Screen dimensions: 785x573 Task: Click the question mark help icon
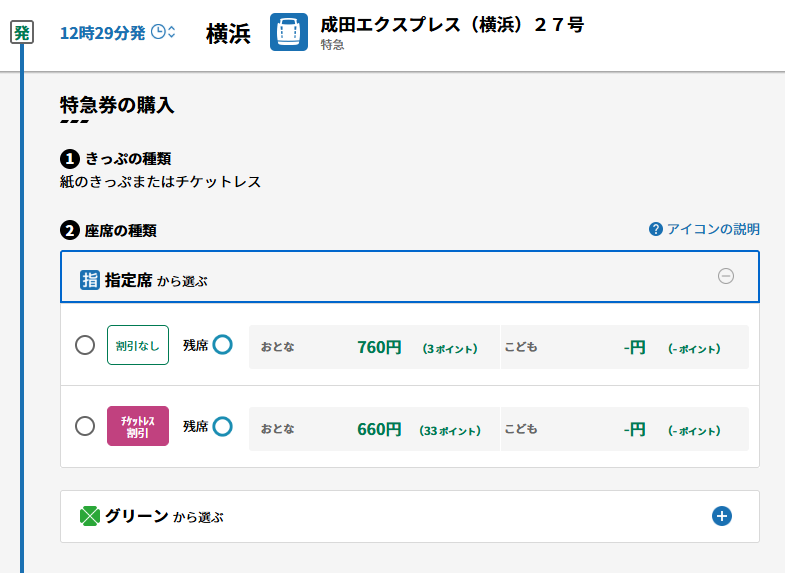(x=655, y=229)
